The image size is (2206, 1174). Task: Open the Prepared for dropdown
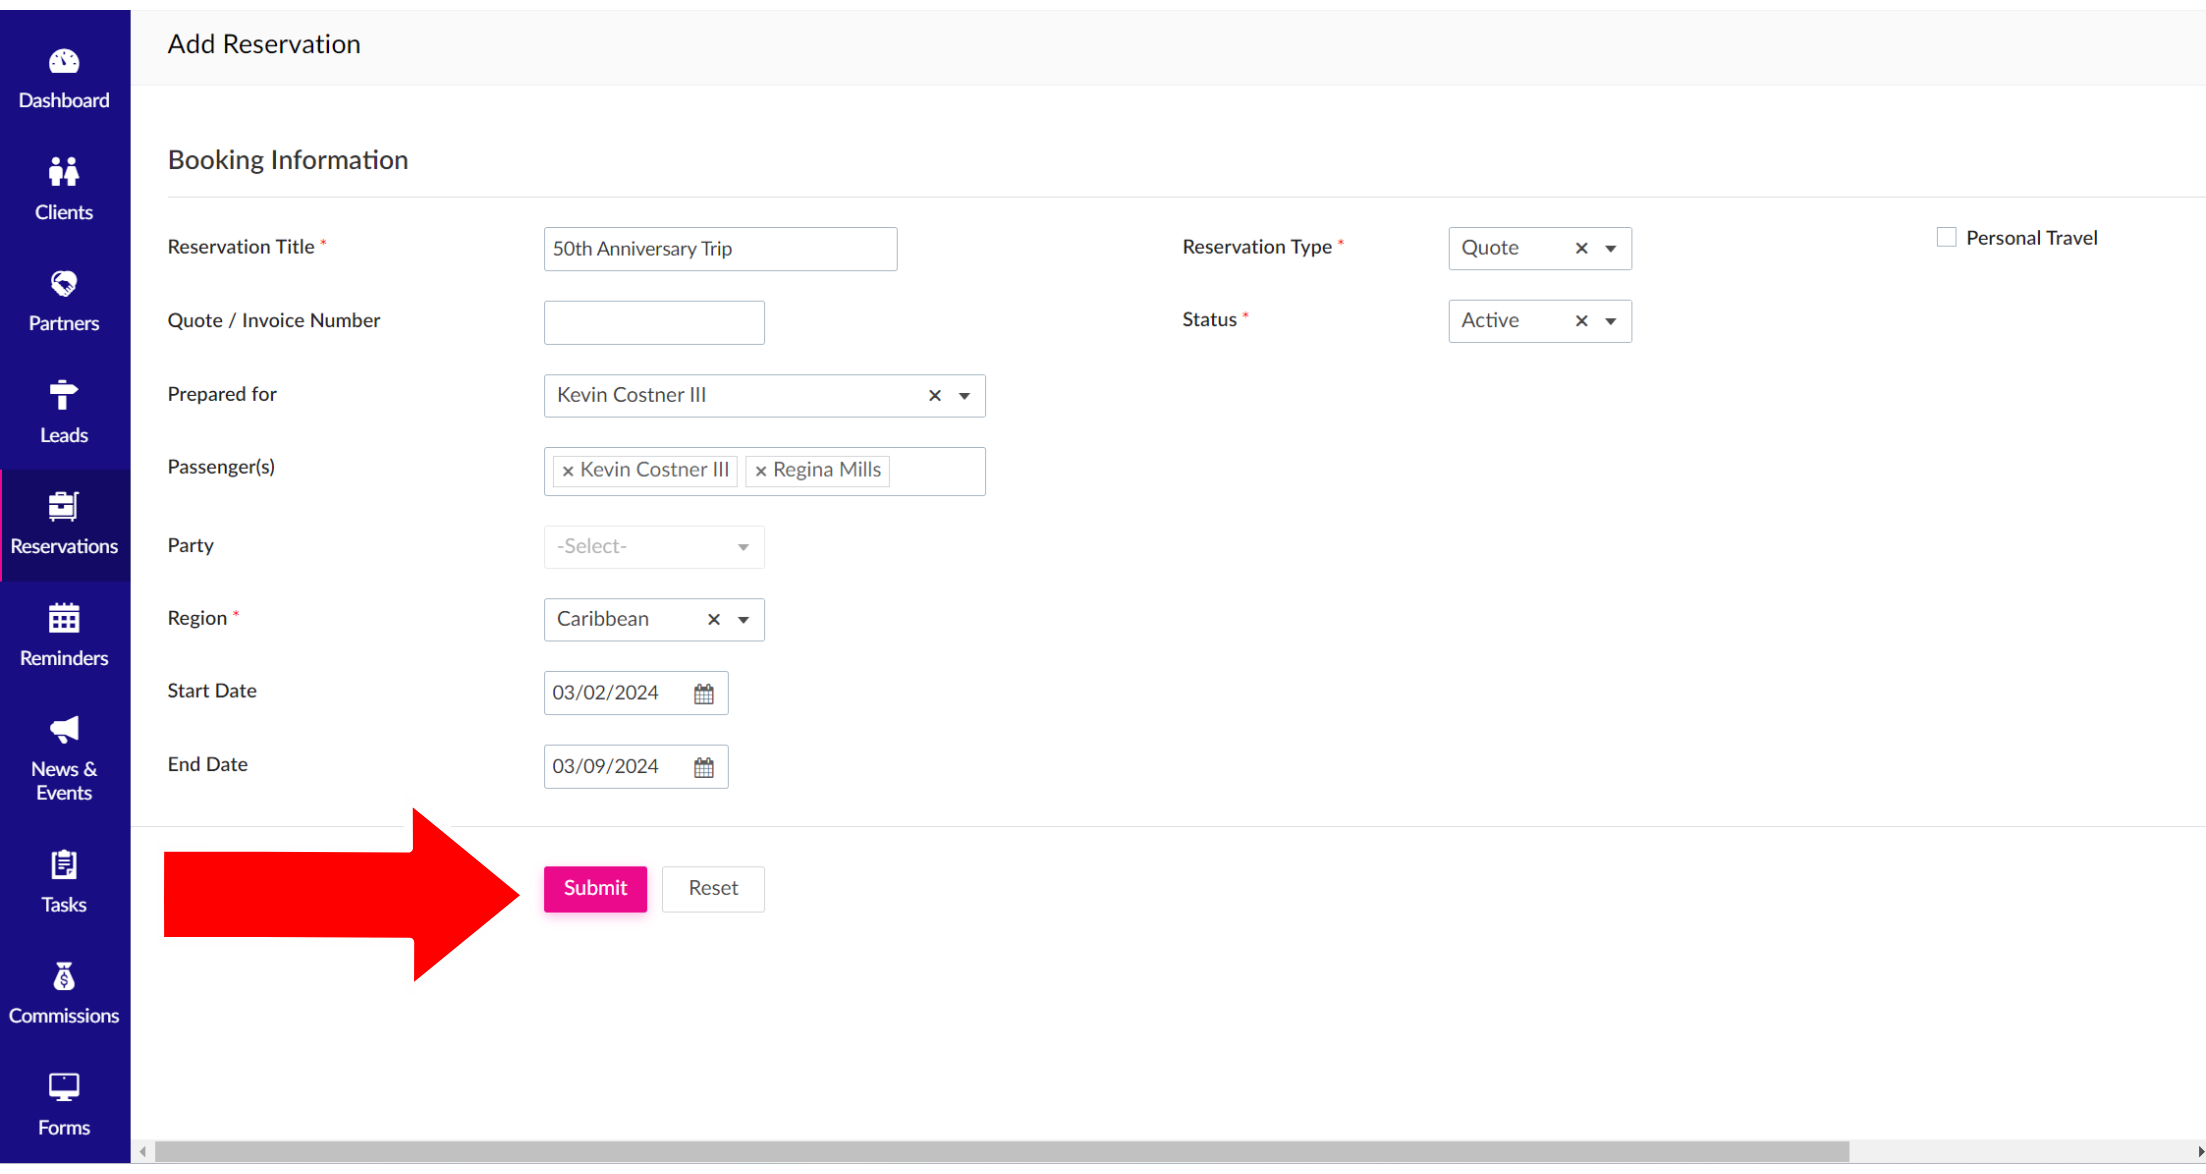click(x=964, y=396)
